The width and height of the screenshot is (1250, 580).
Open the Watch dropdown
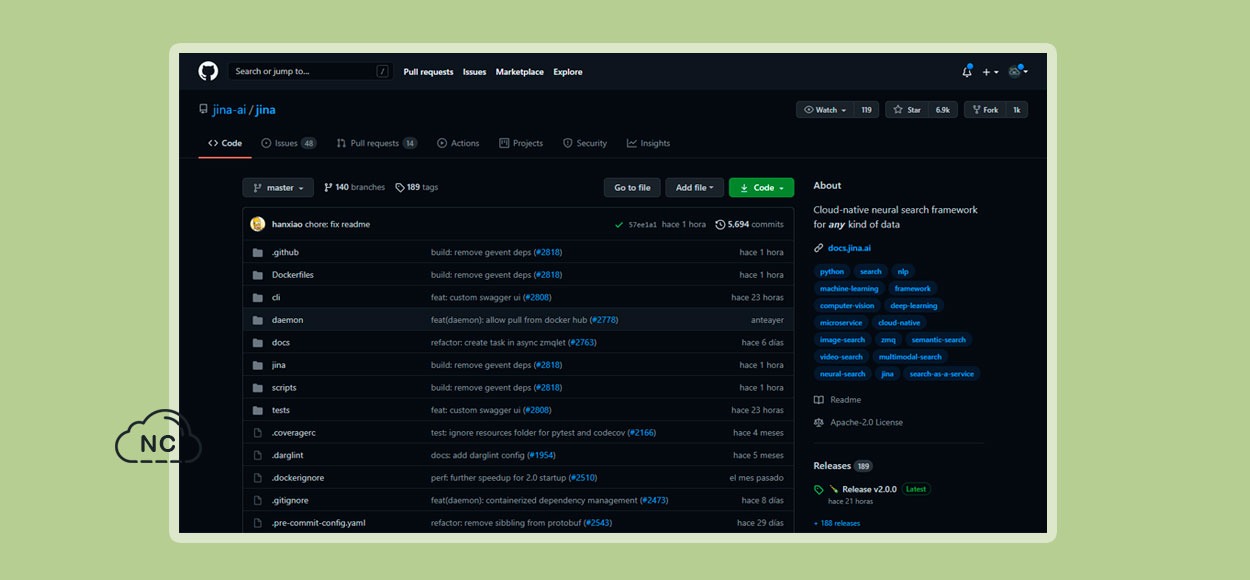(x=825, y=110)
